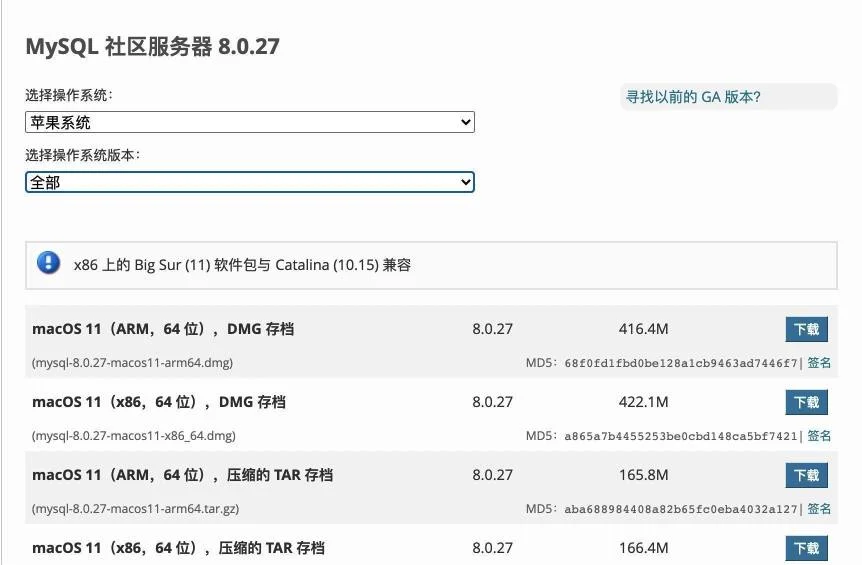Select title macOS 11 (x86, 64 位), DMG 存档

pyautogui.click(x=159, y=402)
